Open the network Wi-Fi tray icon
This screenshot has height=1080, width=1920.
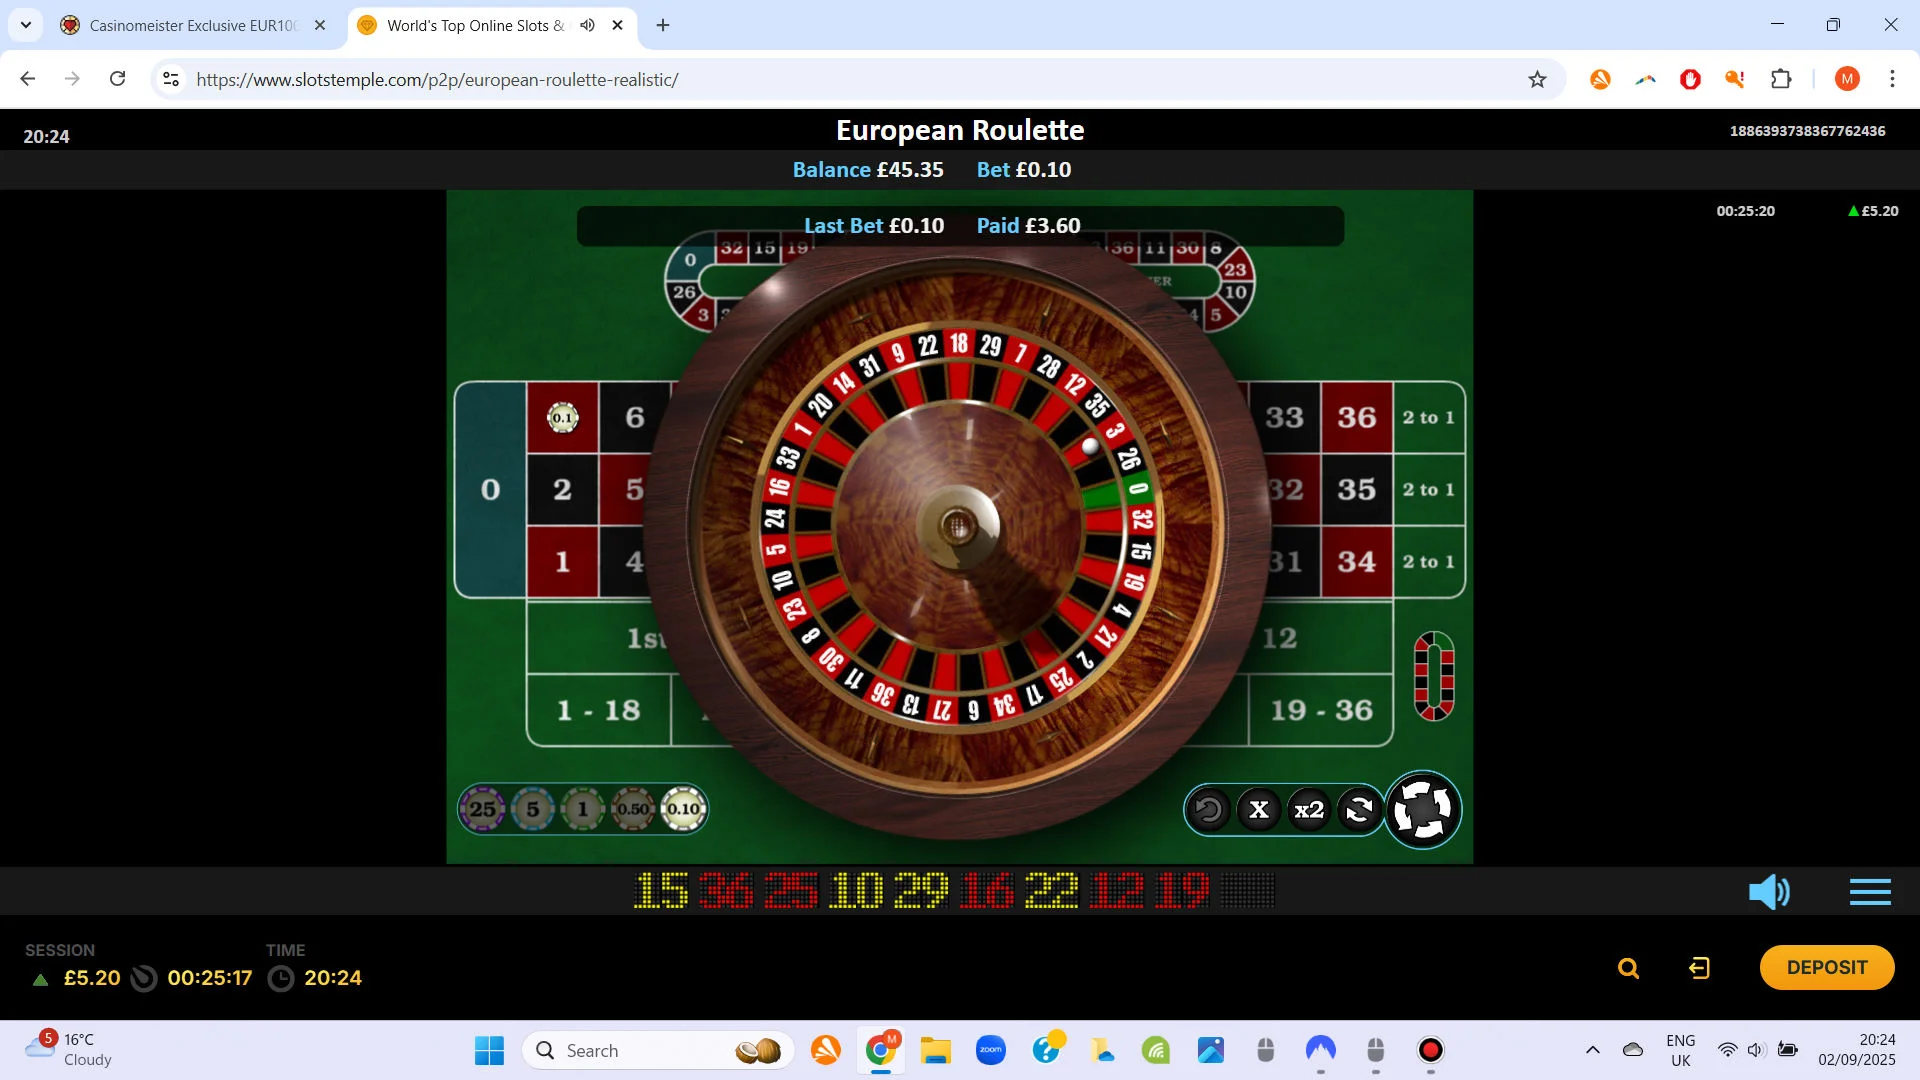click(x=1727, y=1050)
